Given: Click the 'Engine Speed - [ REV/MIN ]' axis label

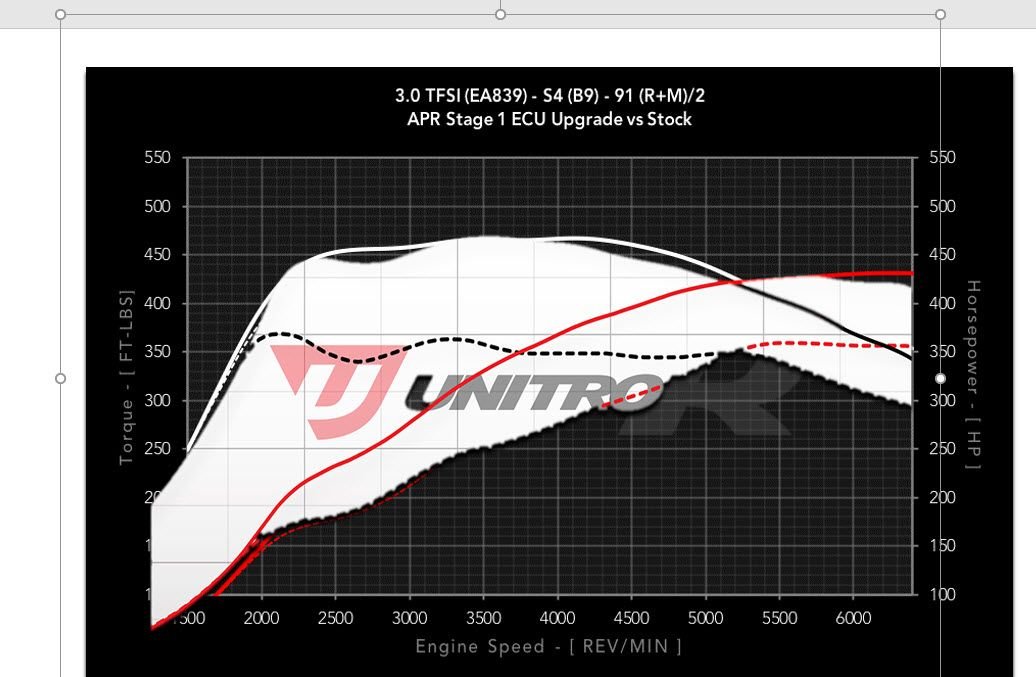Looking at the screenshot, I should 547,646.
